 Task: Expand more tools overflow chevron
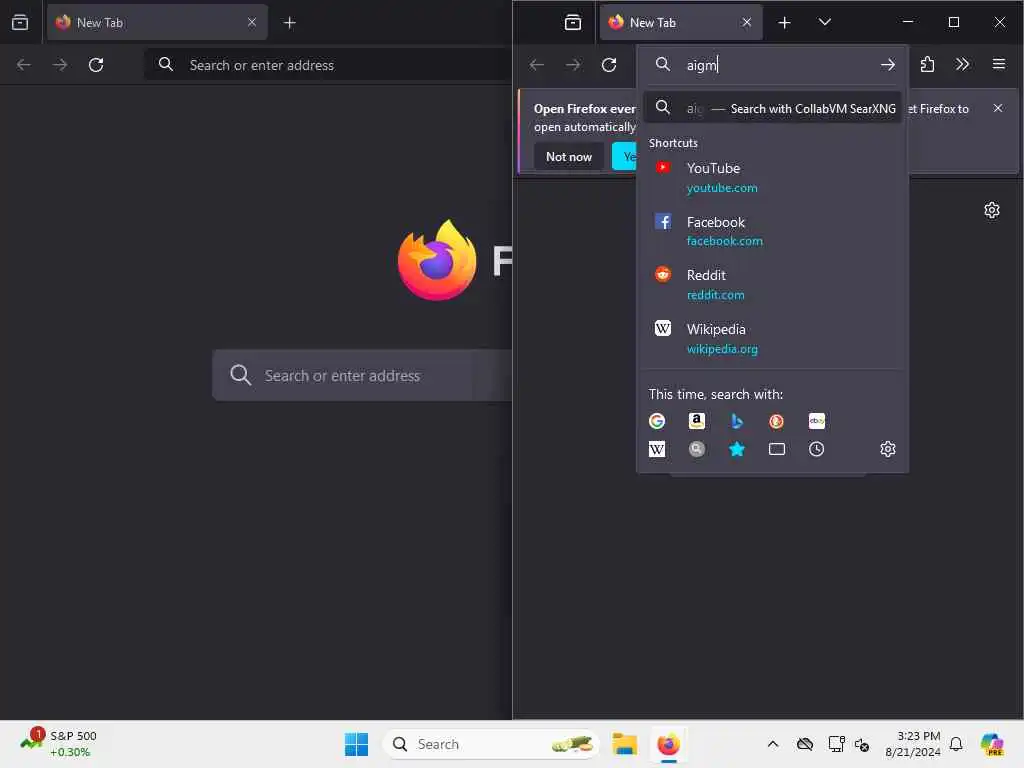[x=962, y=64]
